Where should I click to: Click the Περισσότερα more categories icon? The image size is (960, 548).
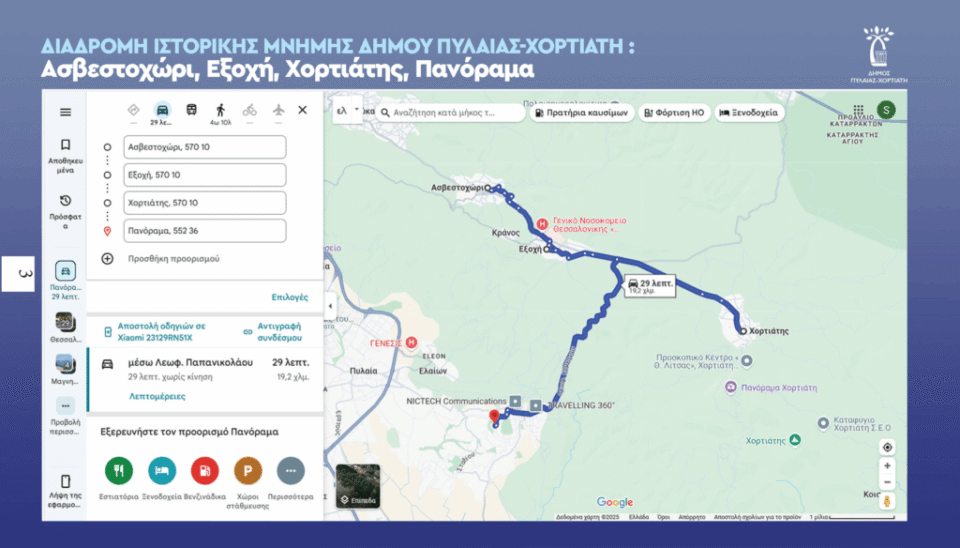[x=291, y=471]
